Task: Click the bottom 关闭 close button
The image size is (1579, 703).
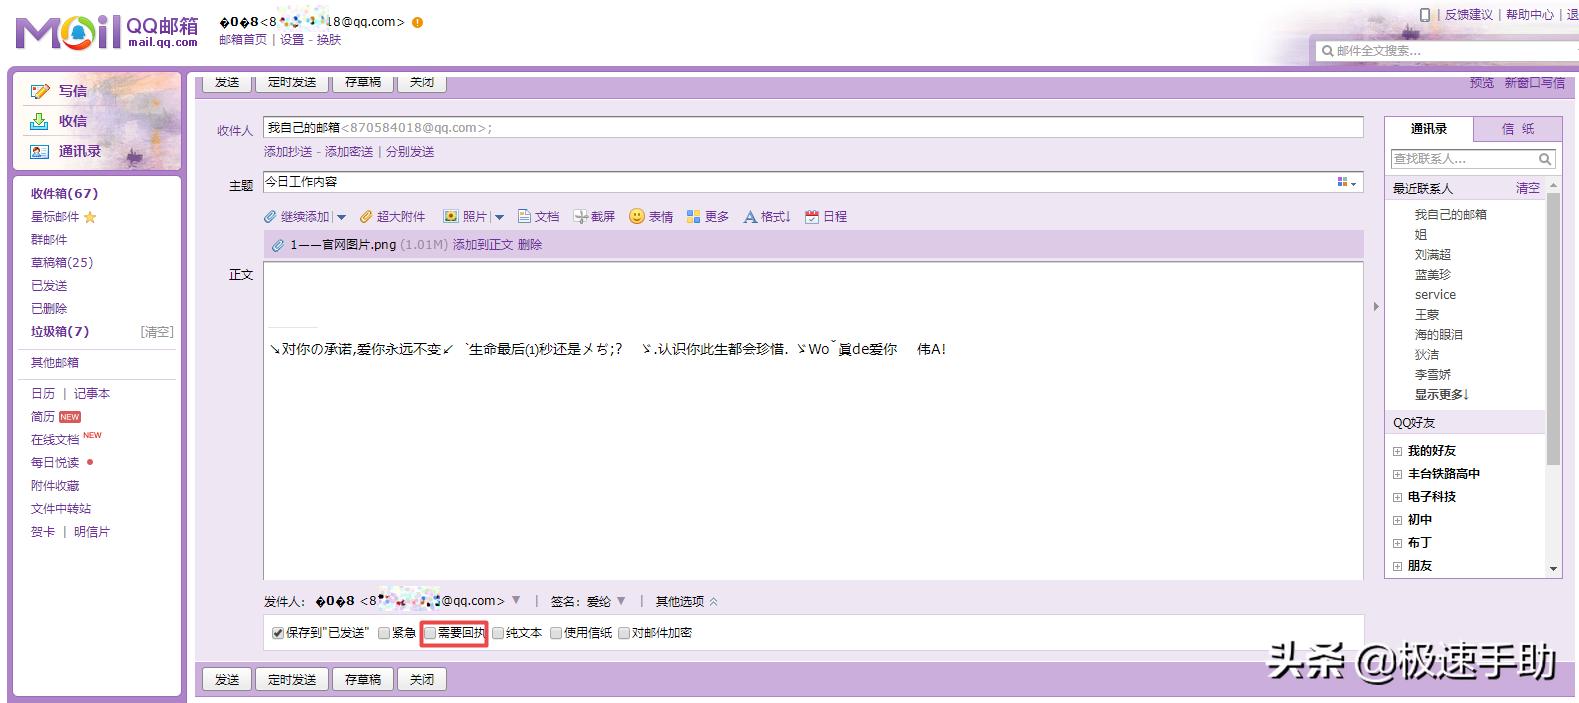Action: (422, 680)
